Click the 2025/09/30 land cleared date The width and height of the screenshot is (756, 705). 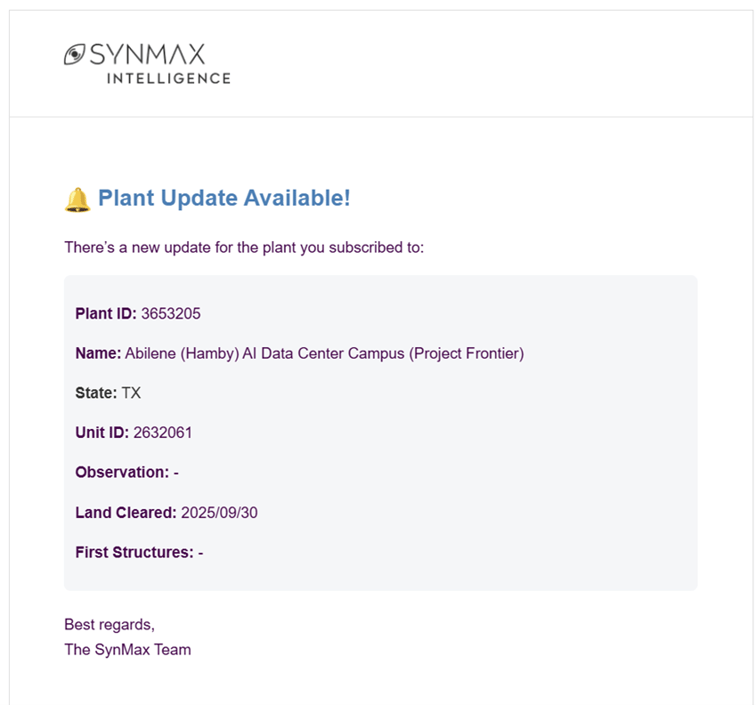tap(220, 512)
